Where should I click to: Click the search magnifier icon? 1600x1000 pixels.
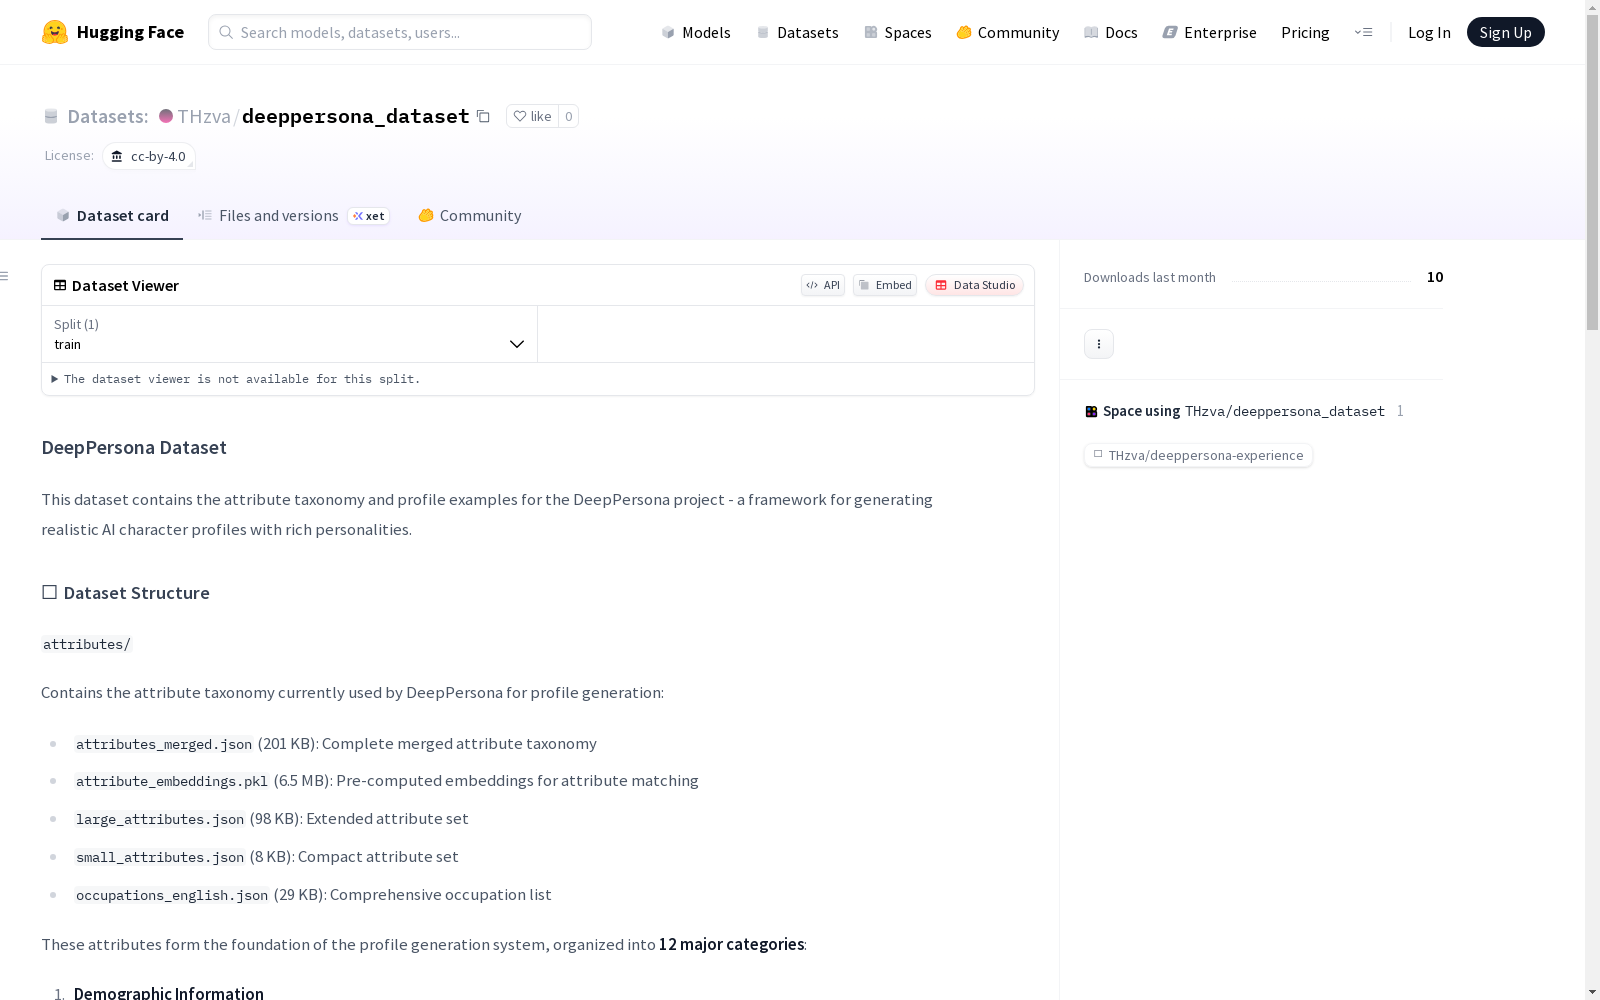[226, 32]
